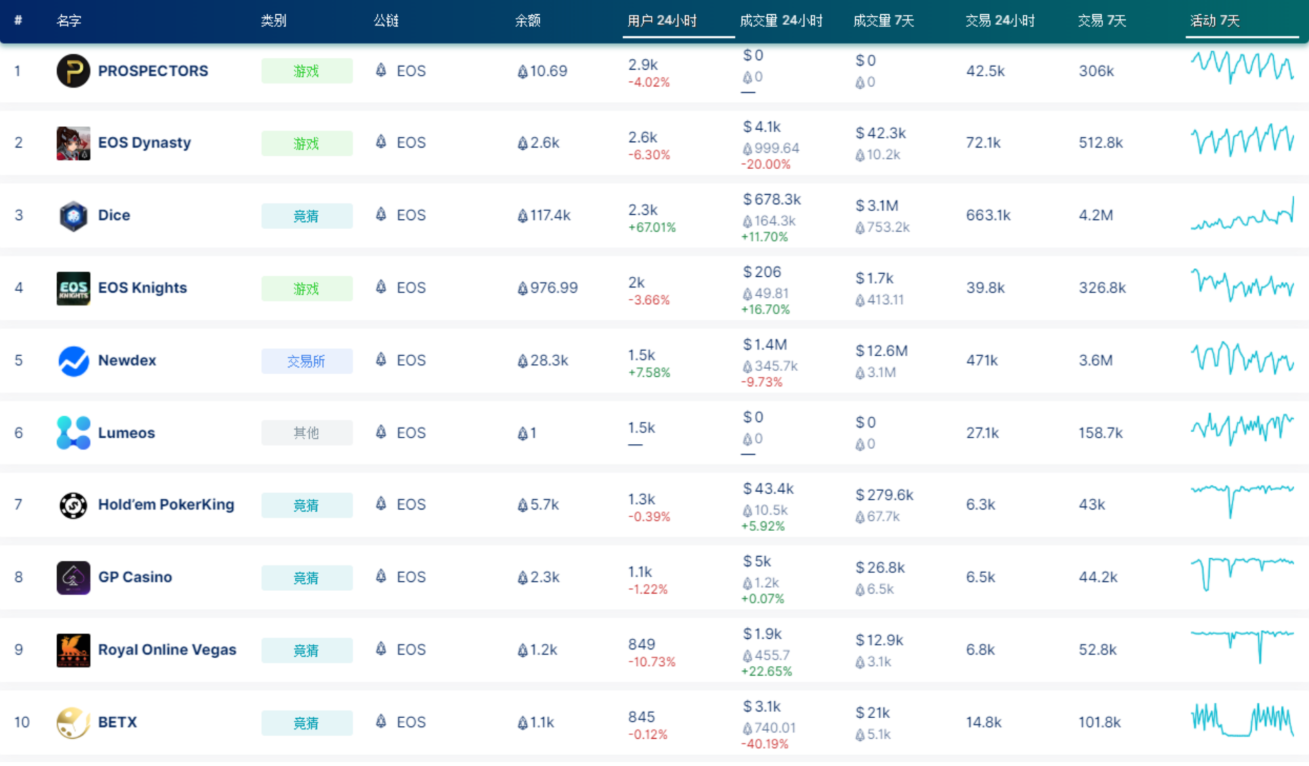This screenshot has height=766, width=1309.
Task: Open the Newdex logo icon
Action: tap(73, 360)
